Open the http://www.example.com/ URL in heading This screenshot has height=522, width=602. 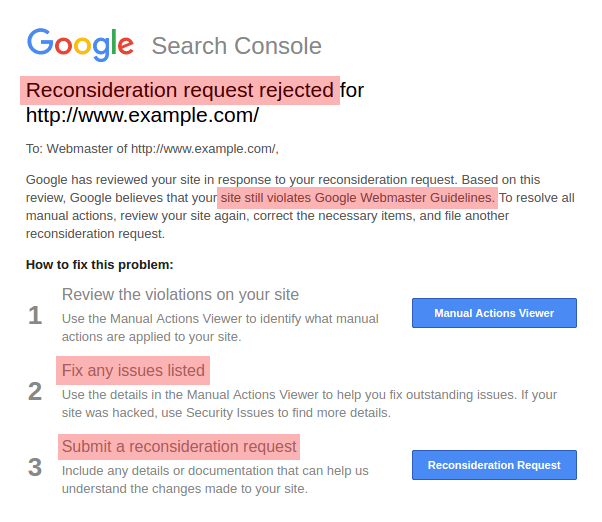pos(142,114)
